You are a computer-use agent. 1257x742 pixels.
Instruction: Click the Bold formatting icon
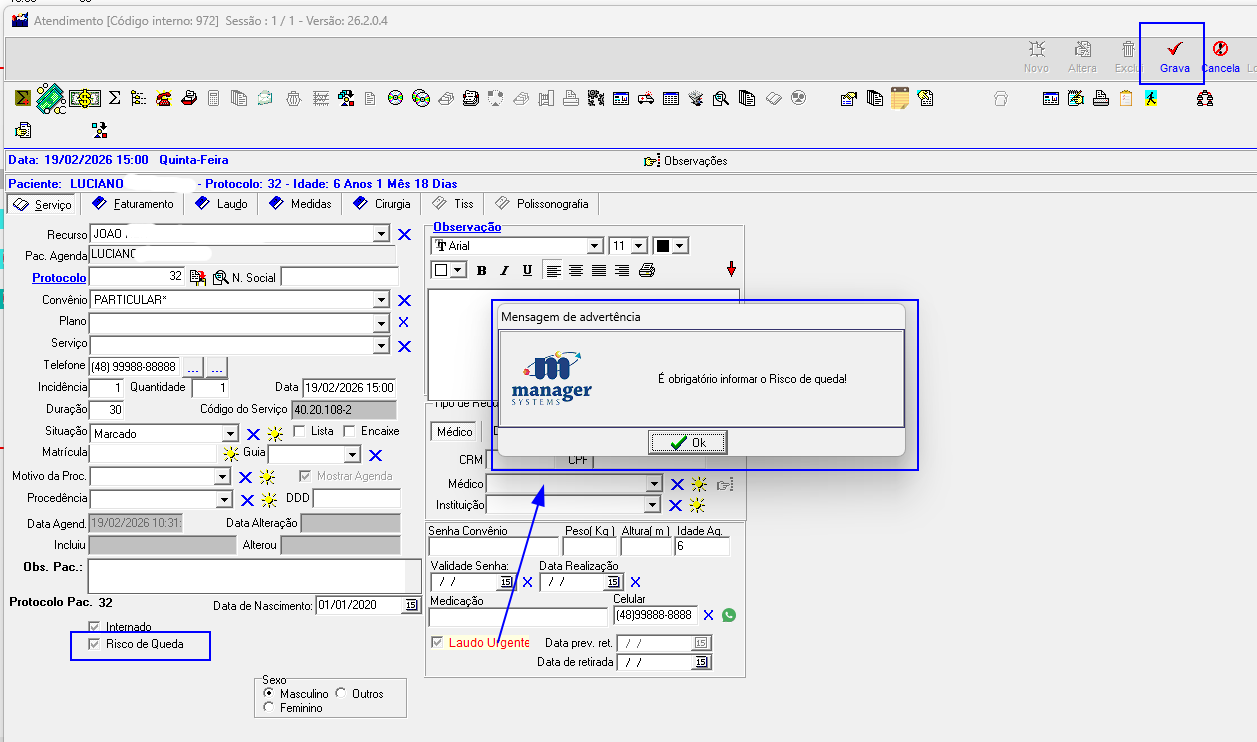tap(481, 270)
